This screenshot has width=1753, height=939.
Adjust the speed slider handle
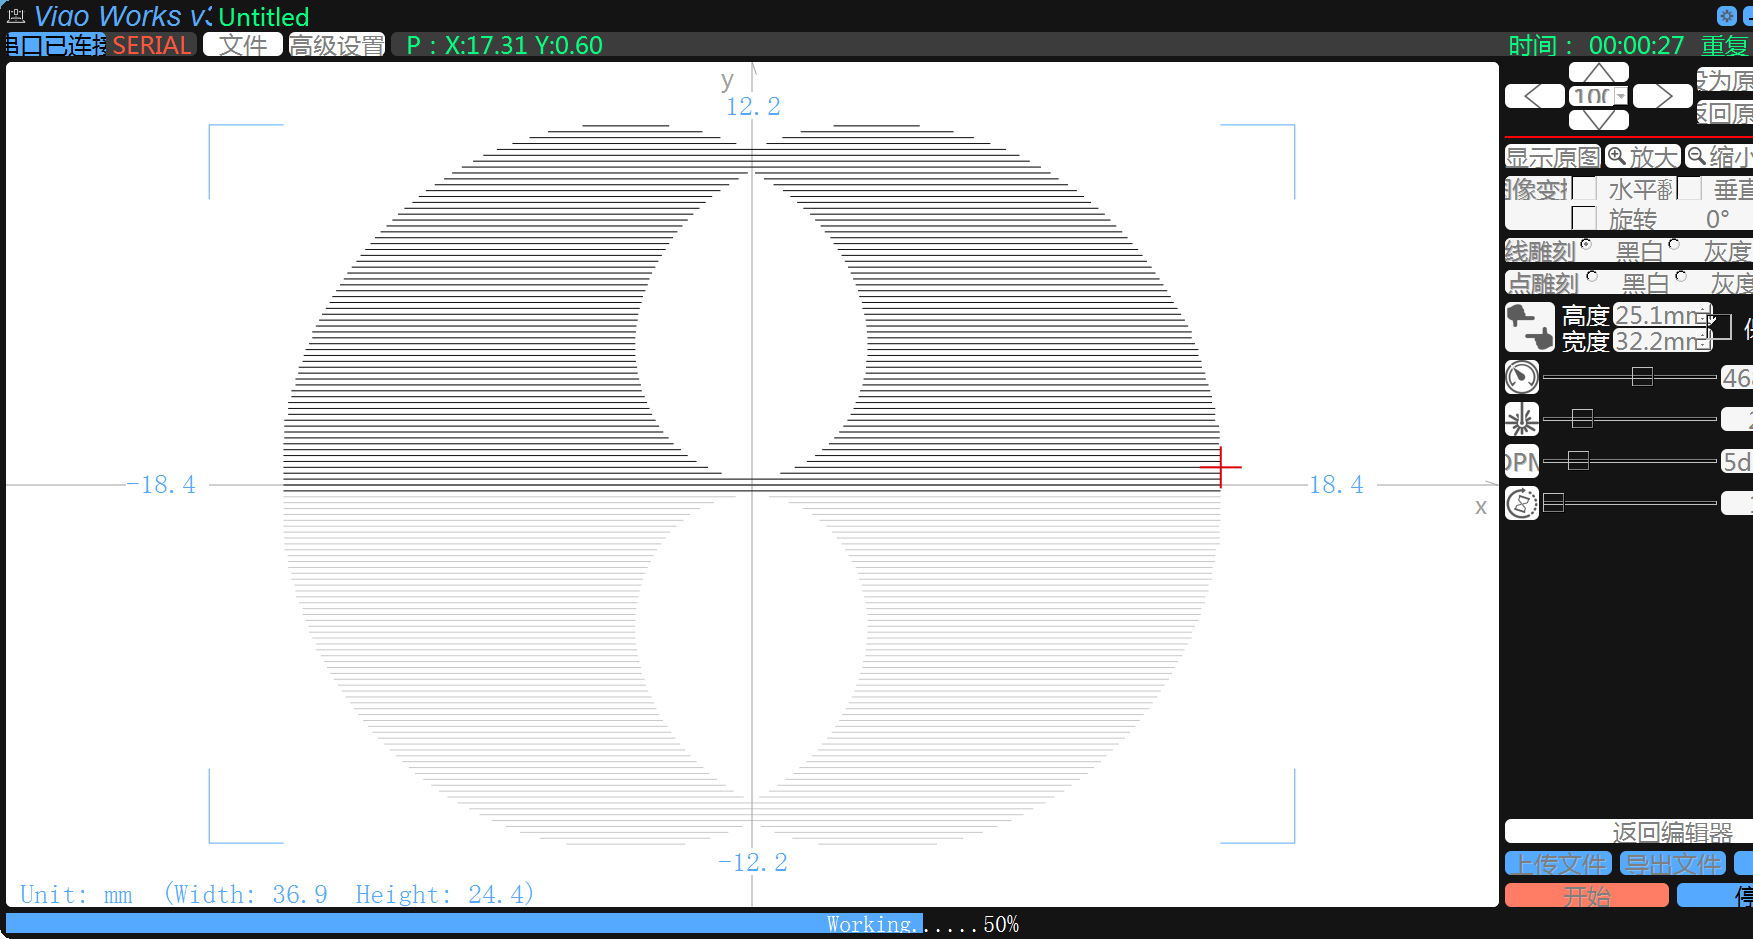[x=1642, y=377]
